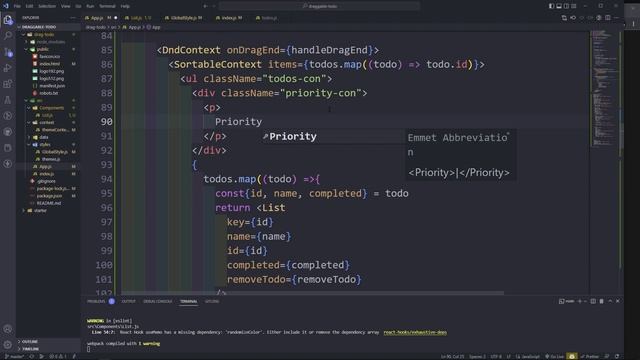The width and height of the screenshot is (640, 360).
Task: Click the Ln 90 cursor position indicator
Action: pos(452,356)
